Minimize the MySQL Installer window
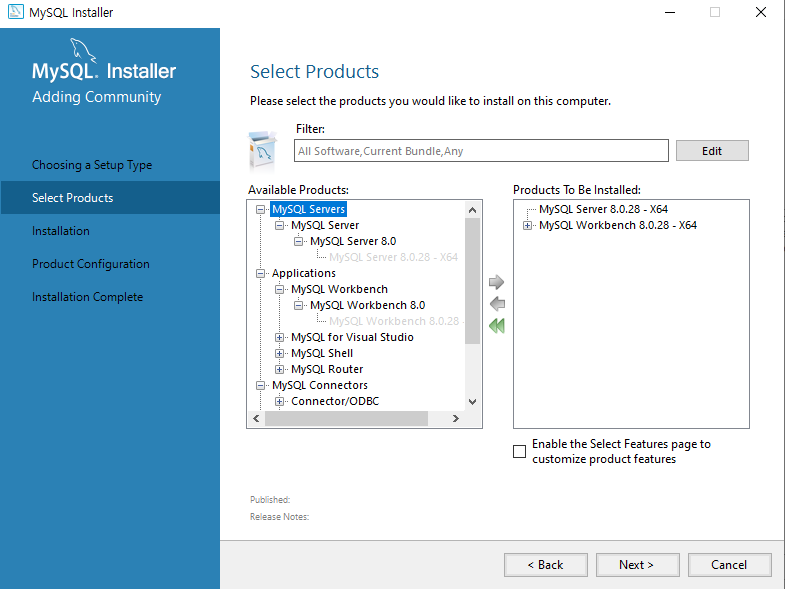The height and width of the screenshot is (589, 785). coord(670,13)
